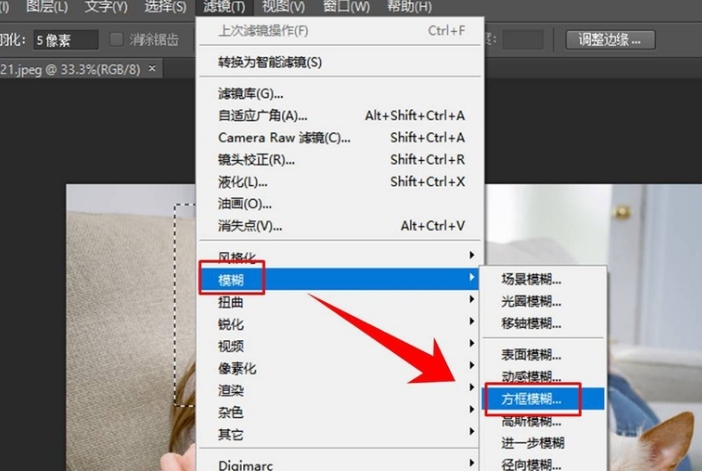Click the feather 5 像素 input field

(66, 40)
